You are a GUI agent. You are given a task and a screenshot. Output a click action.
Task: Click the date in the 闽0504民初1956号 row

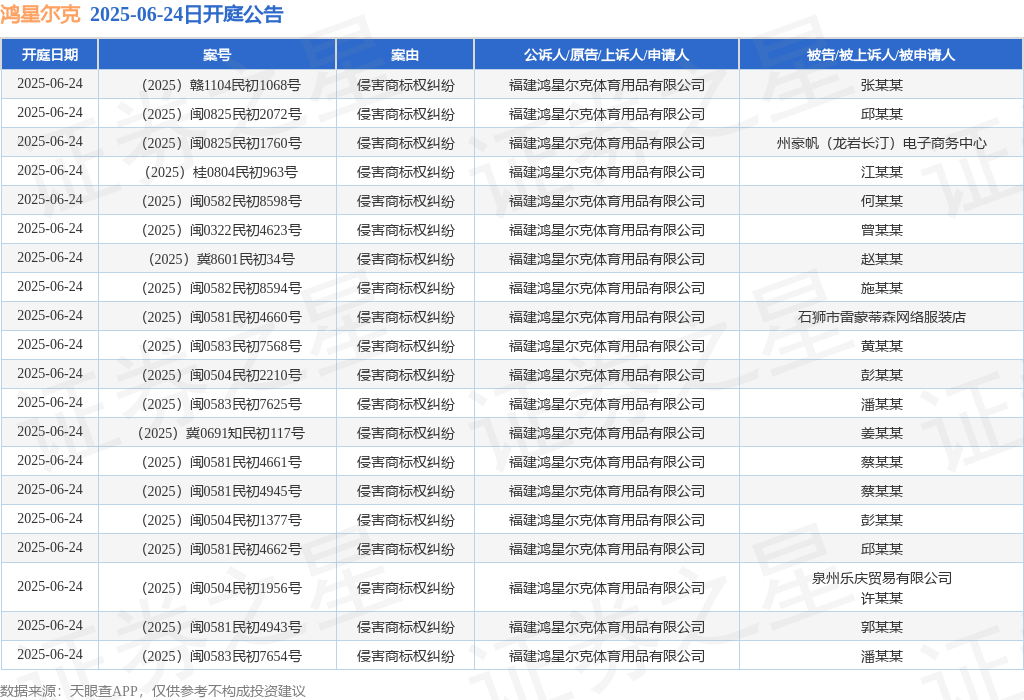coord(50,586)
